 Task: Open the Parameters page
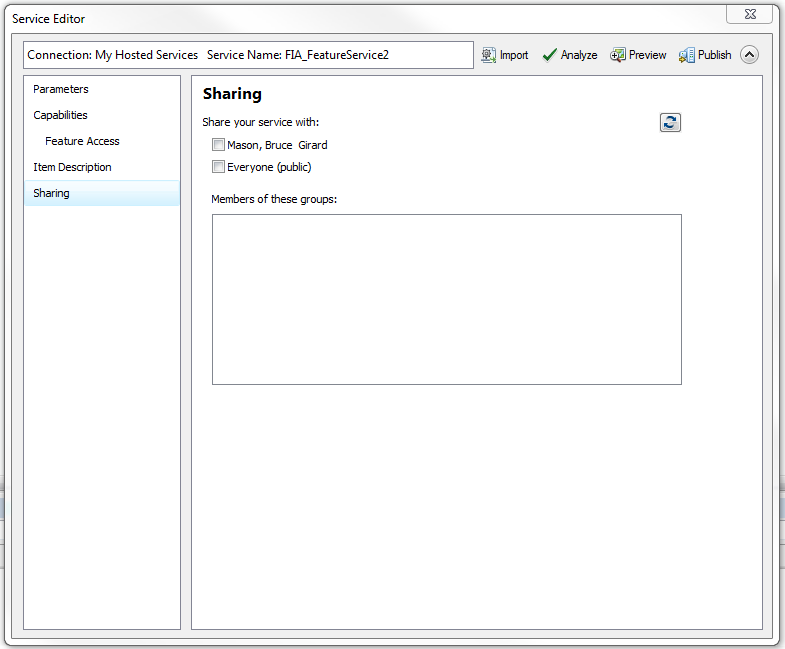[x=61, y=89]
